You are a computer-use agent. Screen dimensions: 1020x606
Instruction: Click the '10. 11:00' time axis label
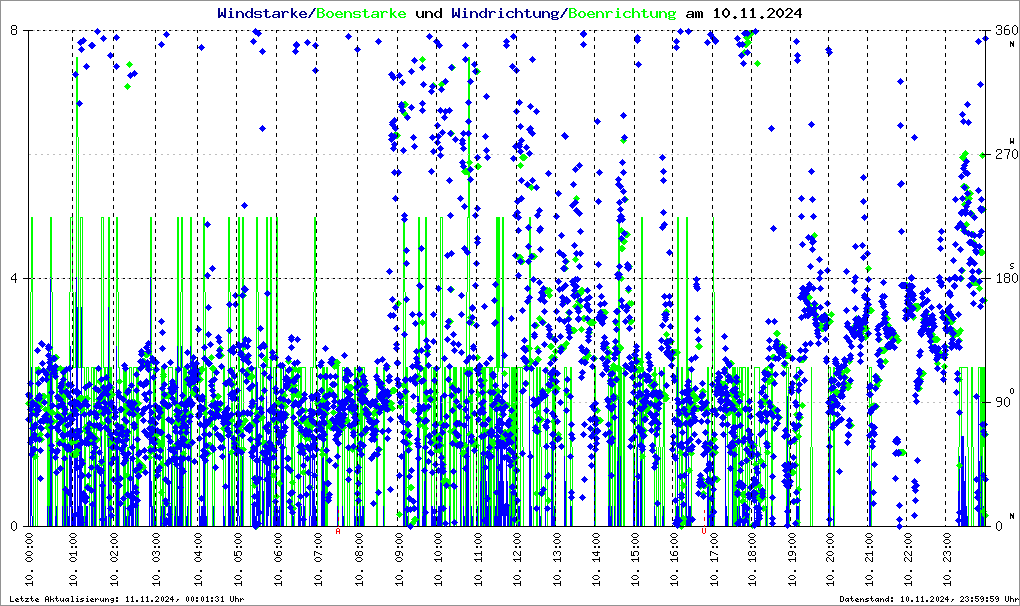point(478,559)
